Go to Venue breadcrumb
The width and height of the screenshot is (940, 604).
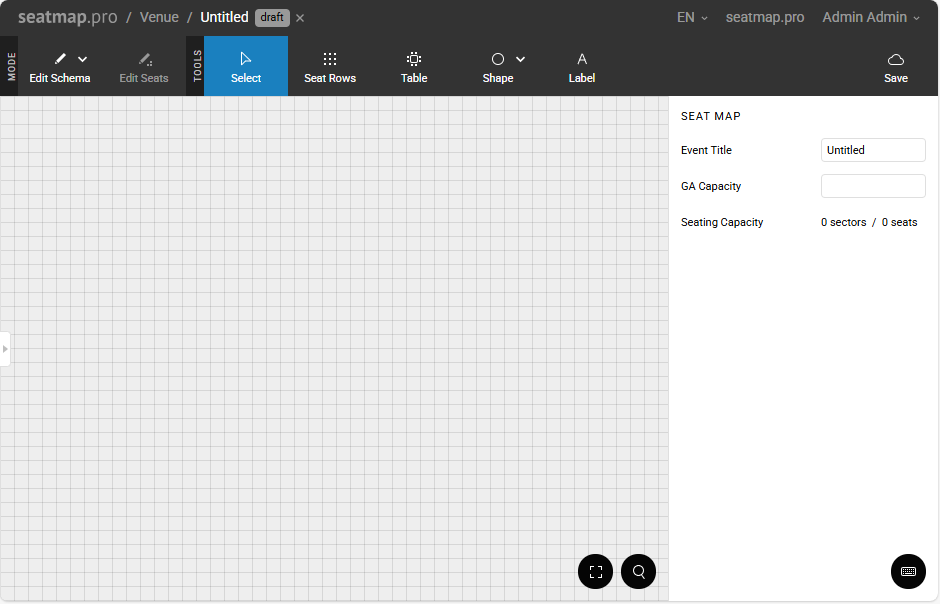click(x=159, y=18)
